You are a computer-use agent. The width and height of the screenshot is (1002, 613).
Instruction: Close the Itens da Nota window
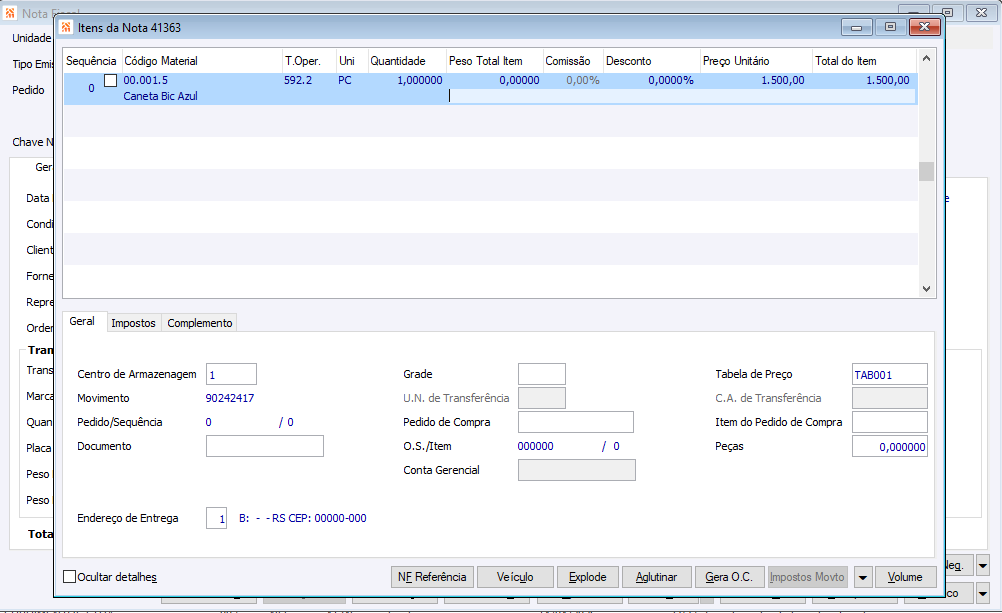(x=924, y=27)
